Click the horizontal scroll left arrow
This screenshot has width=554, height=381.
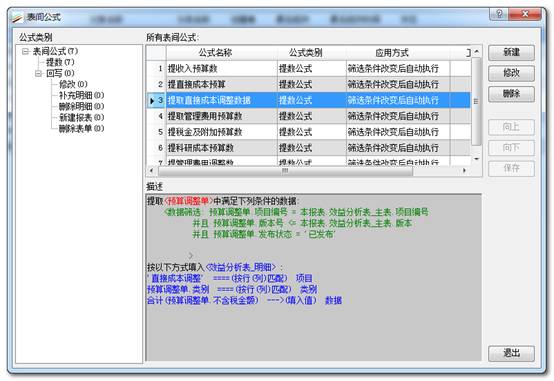coord(152,170)
